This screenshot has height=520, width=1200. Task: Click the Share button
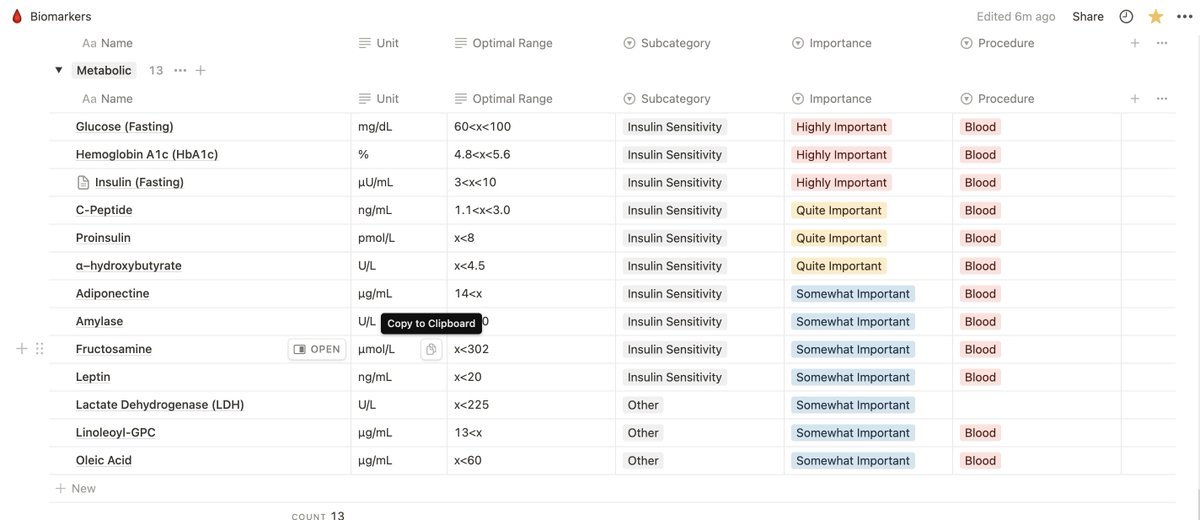tap(1088, 16)
